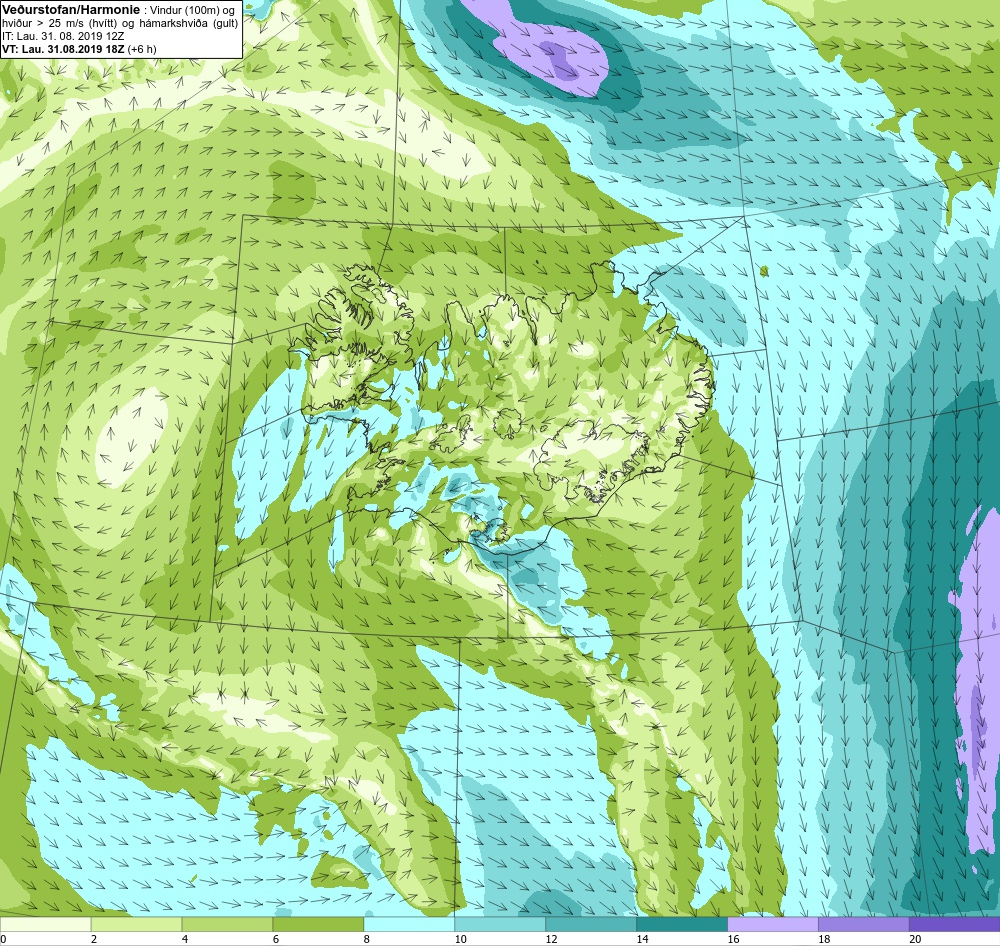Click the 16–18 m/s light purple swatch
Viewport: 1000px width, 946px height.
point(772,924)
